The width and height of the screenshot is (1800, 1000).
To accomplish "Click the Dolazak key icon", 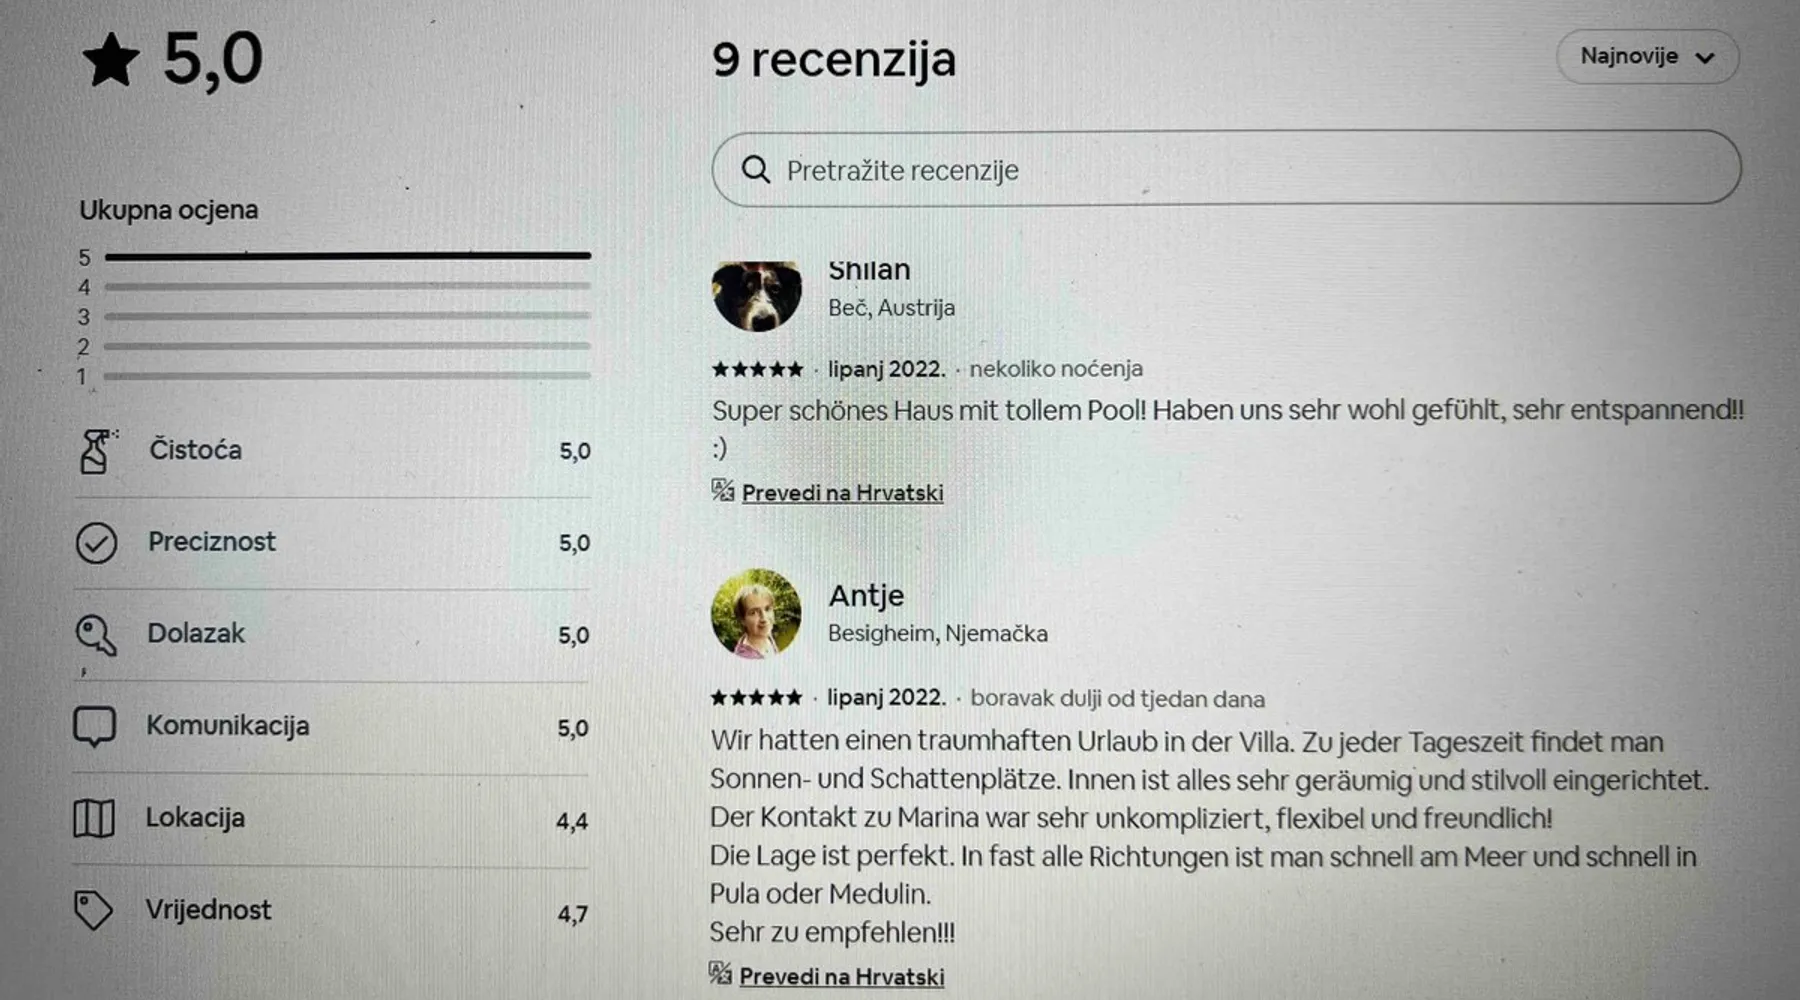I will pyautogui.click(x=96, y=635).
